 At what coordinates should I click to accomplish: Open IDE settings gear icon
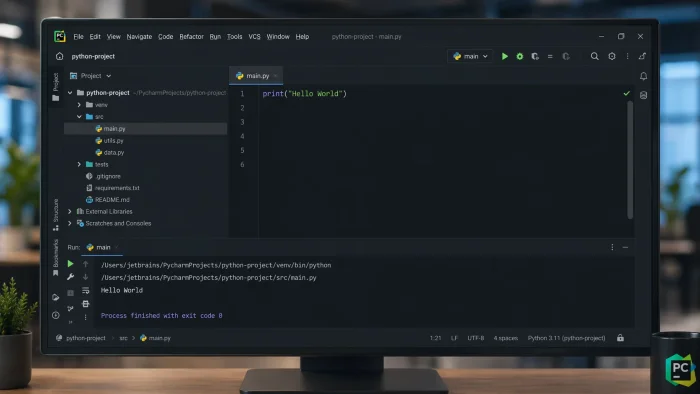point(612,56)
